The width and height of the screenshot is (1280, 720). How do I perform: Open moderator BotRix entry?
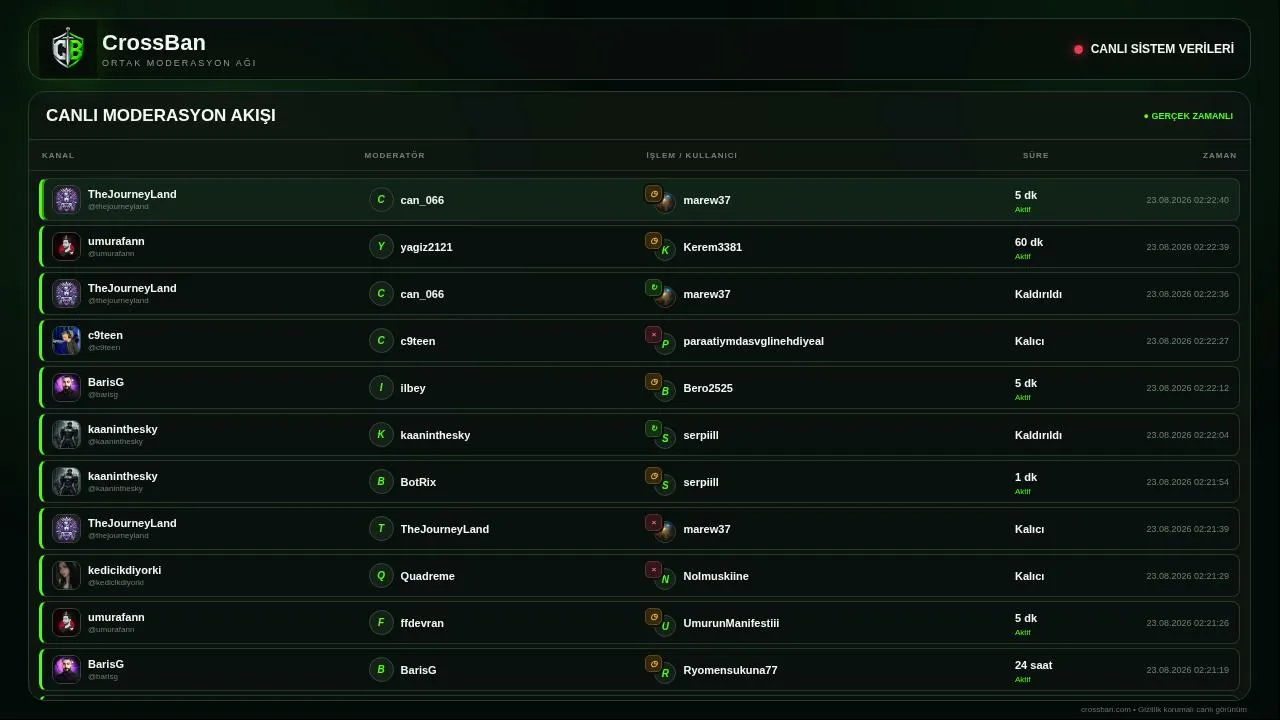(x=418, y=482)
